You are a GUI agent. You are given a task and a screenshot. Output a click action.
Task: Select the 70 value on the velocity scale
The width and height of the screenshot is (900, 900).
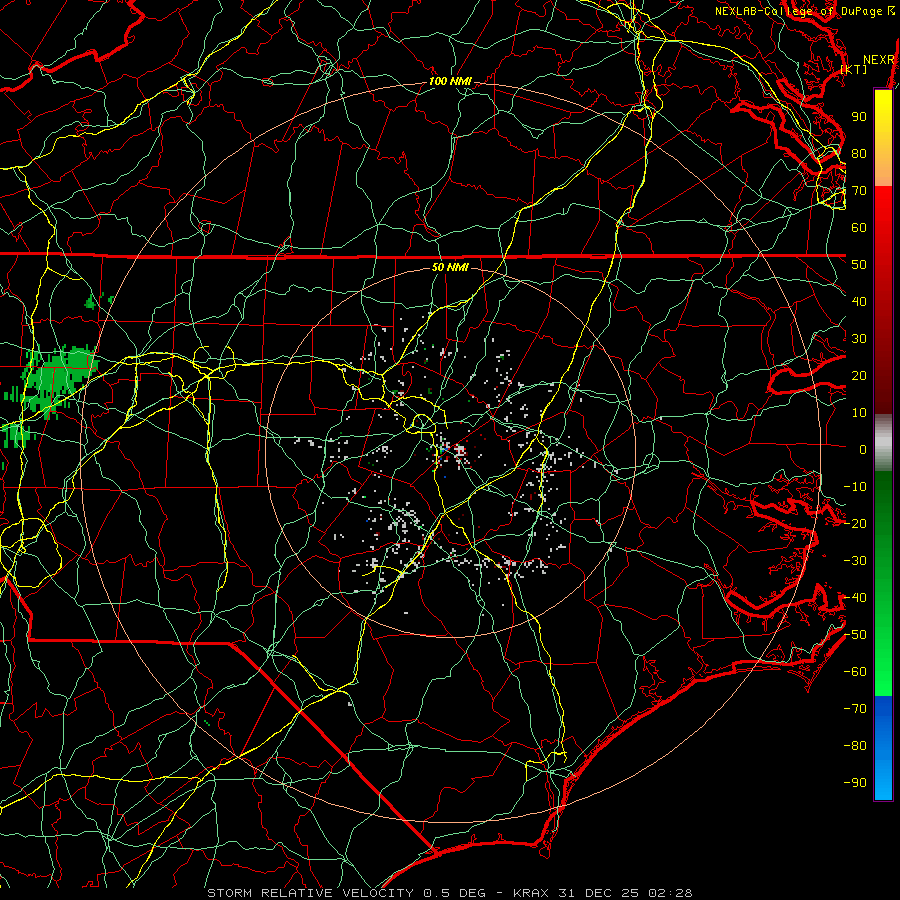tap(859, 191)
